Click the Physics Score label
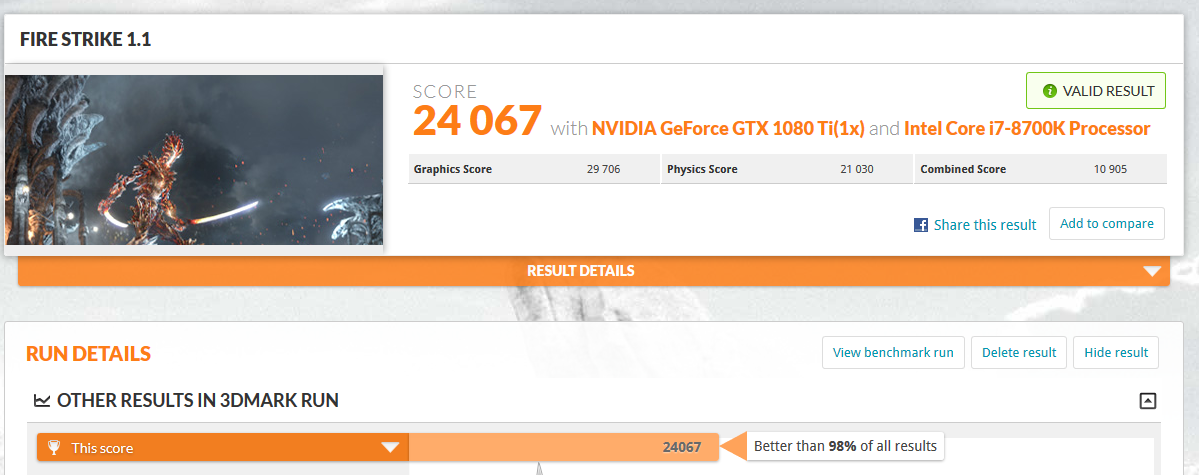This screenshot has width=1199, height=475. [x=702, y=169]
